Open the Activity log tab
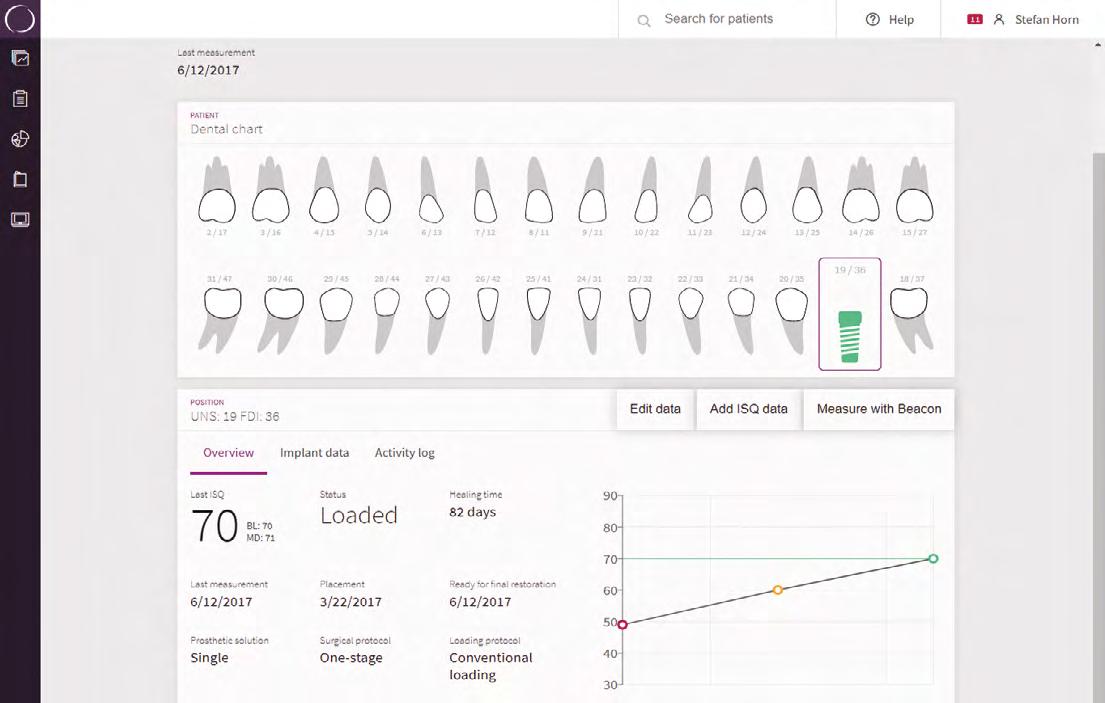Viewport: 1105px width, 703px height. pos(405,453)
